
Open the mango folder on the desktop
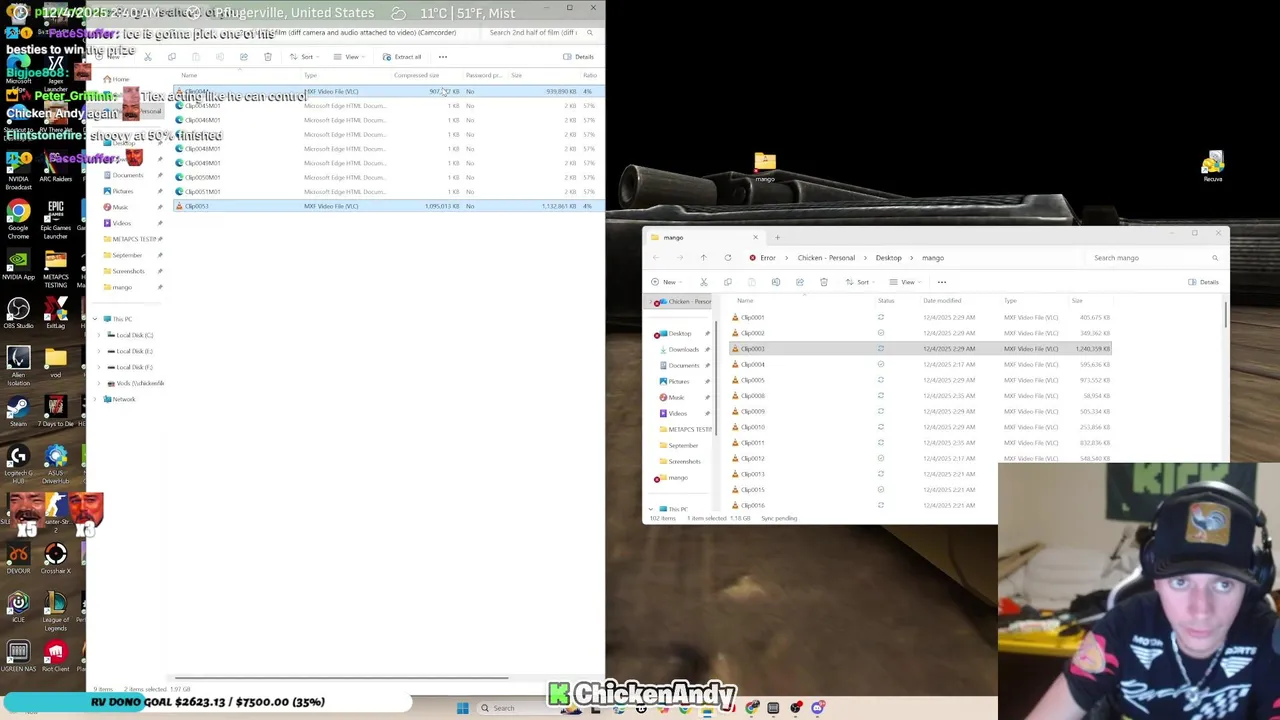pos(765,166)
